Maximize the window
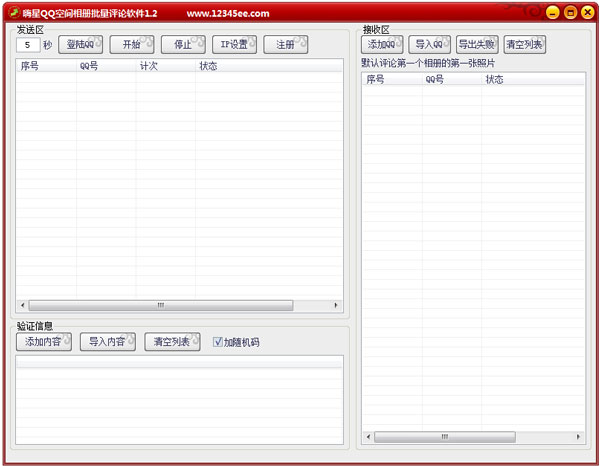600x466 pixels. coord(570,13)
